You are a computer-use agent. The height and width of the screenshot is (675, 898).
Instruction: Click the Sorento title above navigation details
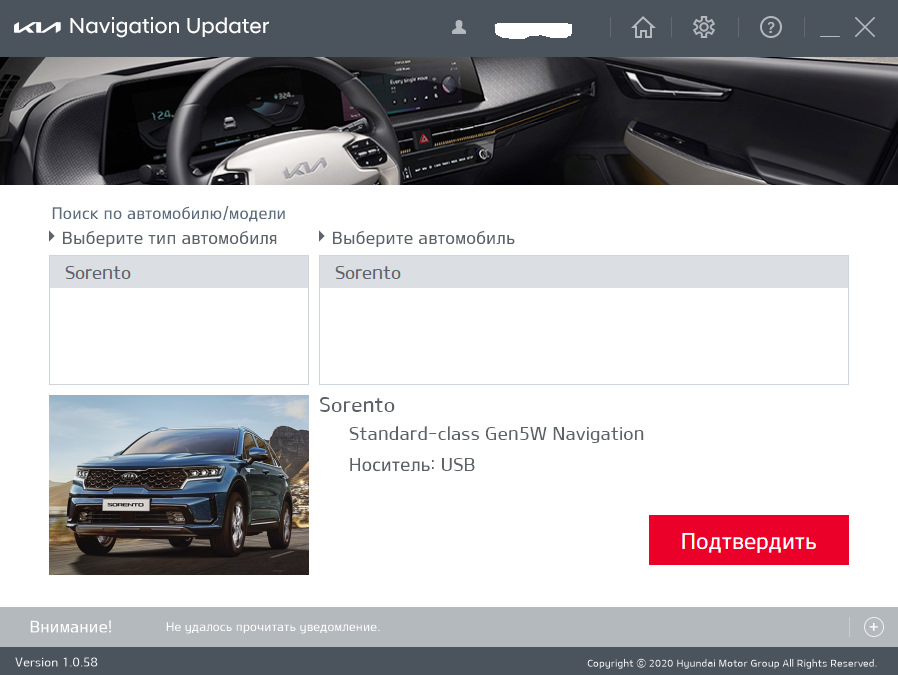click(357, 405)
